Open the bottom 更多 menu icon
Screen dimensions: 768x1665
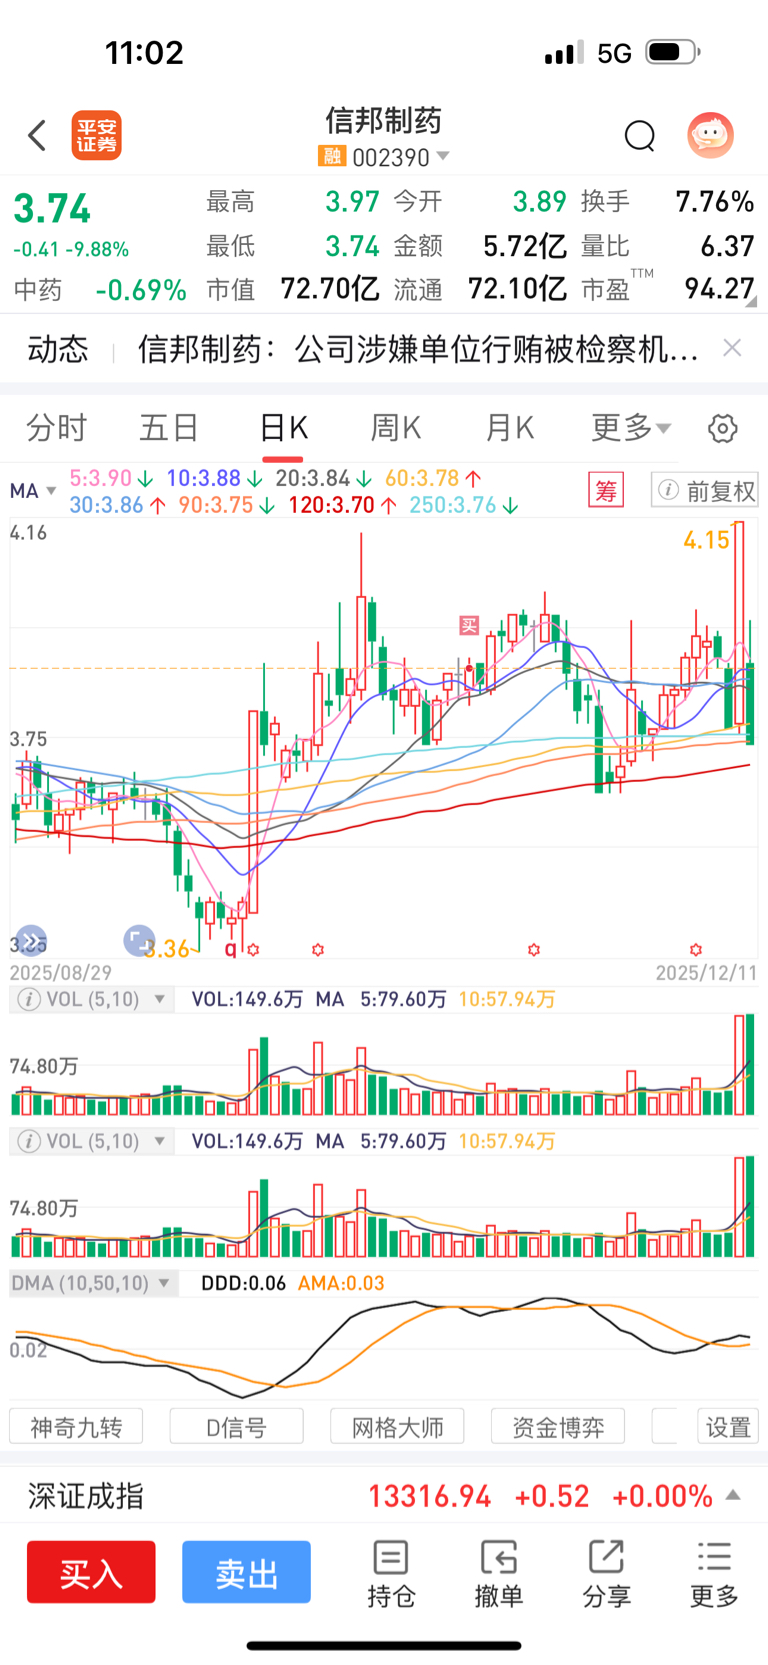pyautogui.click(x=714, y=1574)
